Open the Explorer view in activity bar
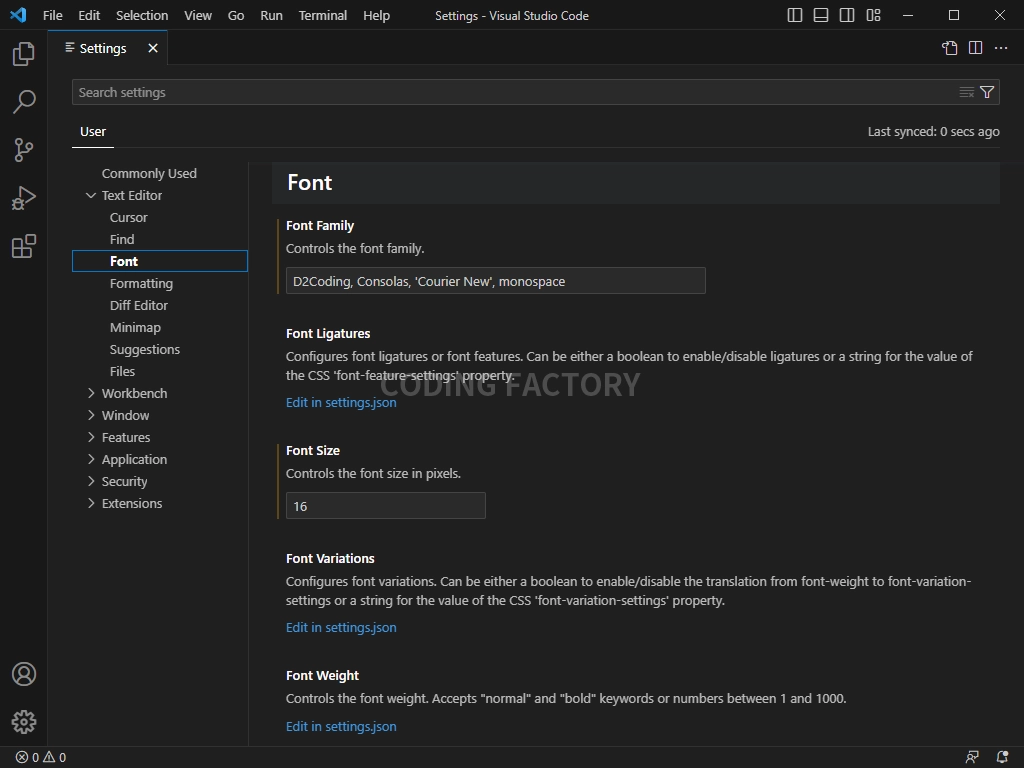 click(x=24, y=54)
